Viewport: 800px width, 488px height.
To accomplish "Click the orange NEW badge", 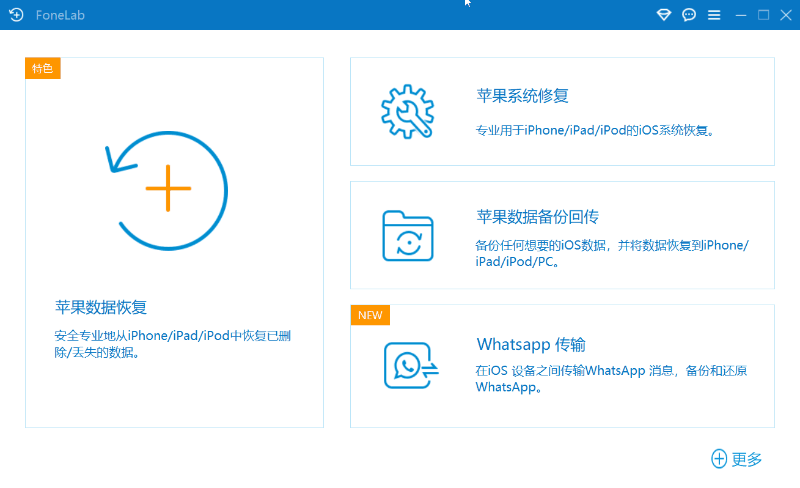I will point(370,315).
